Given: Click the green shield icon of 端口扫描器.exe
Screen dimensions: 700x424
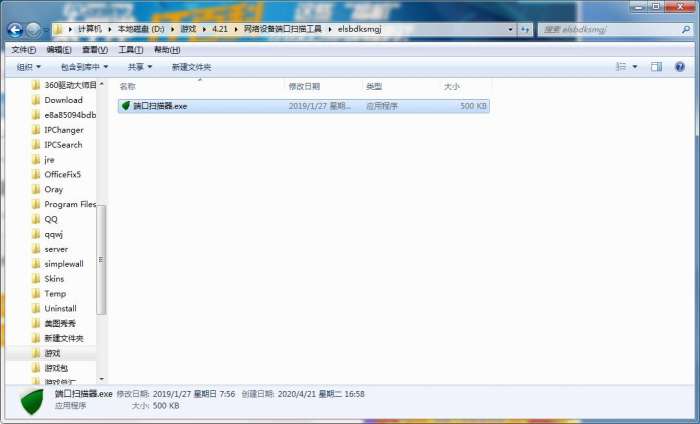Looking at the screenshot, I should [126, 106].
